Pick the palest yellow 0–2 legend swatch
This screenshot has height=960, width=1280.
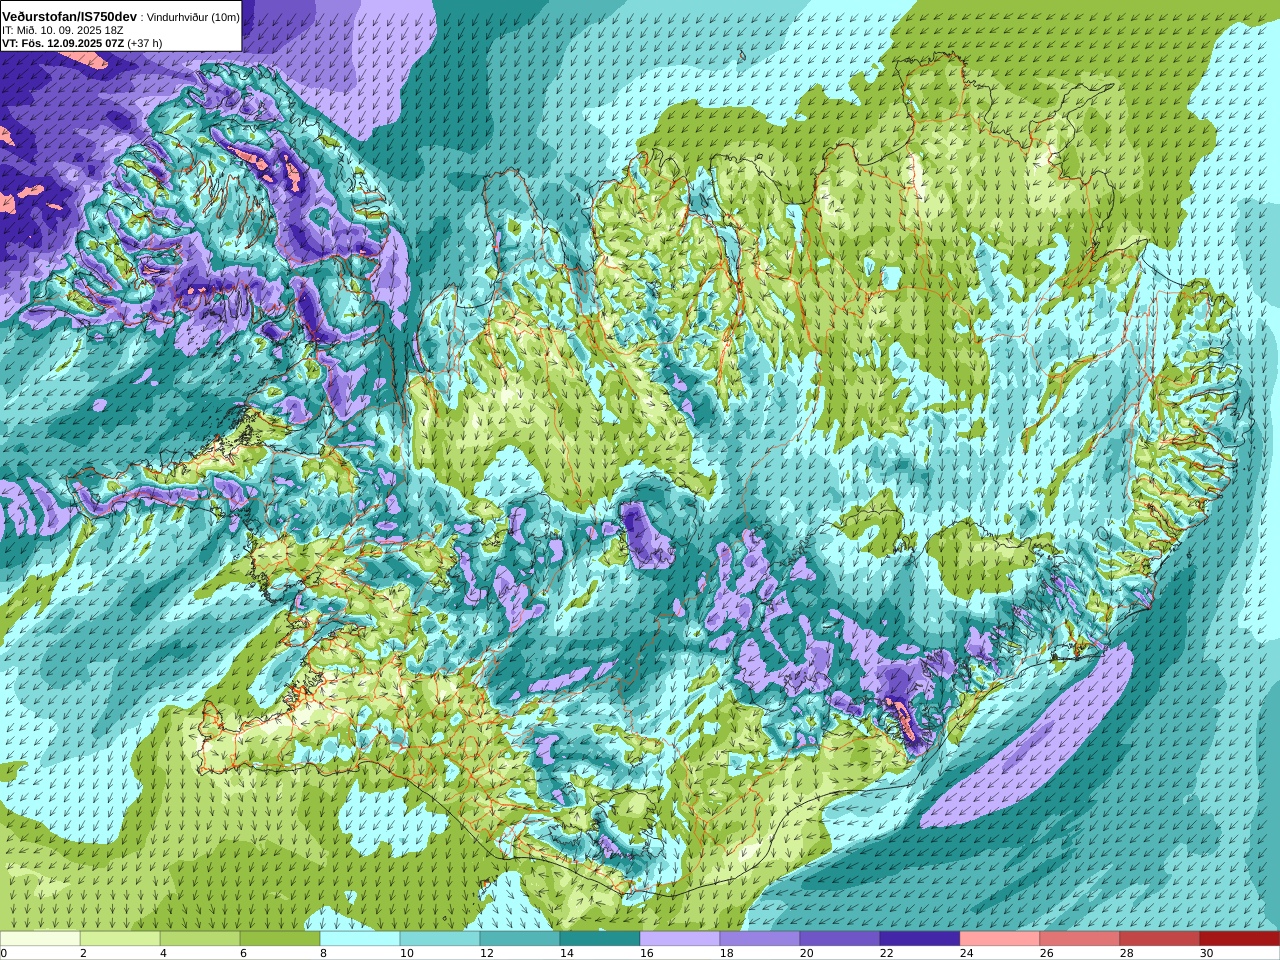40,939
